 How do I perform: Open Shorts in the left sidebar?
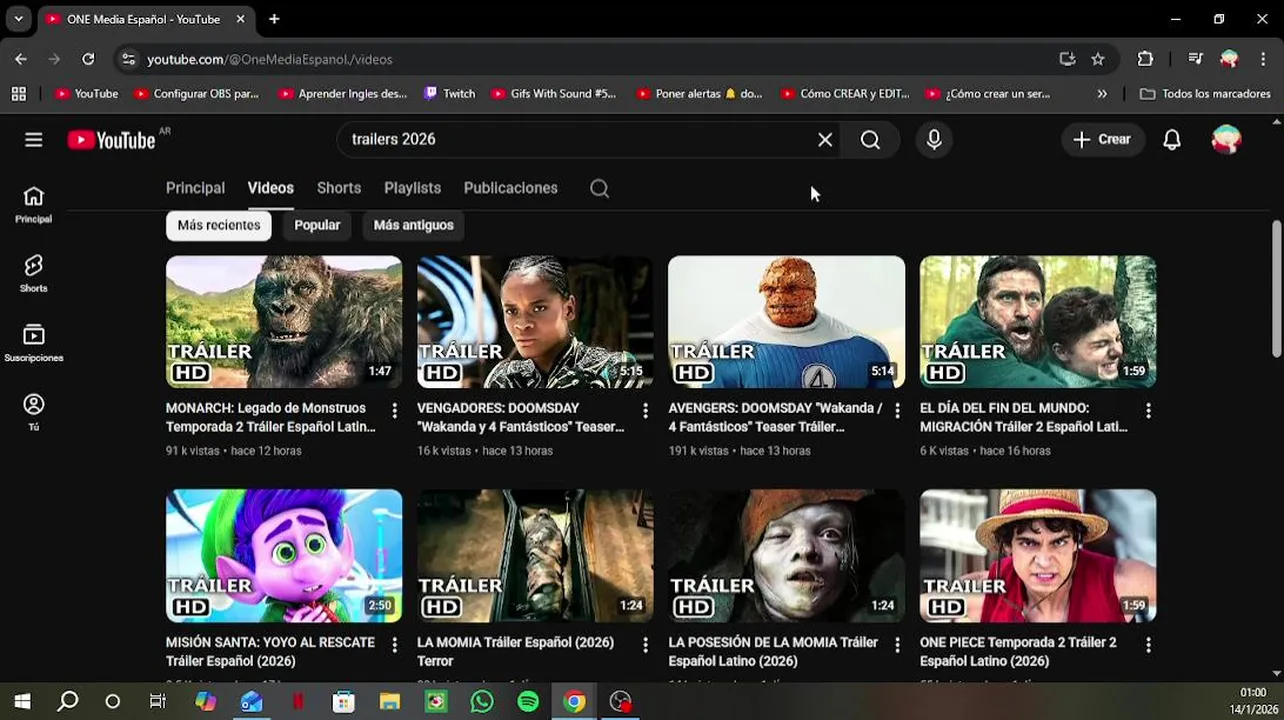click(34, 273)
